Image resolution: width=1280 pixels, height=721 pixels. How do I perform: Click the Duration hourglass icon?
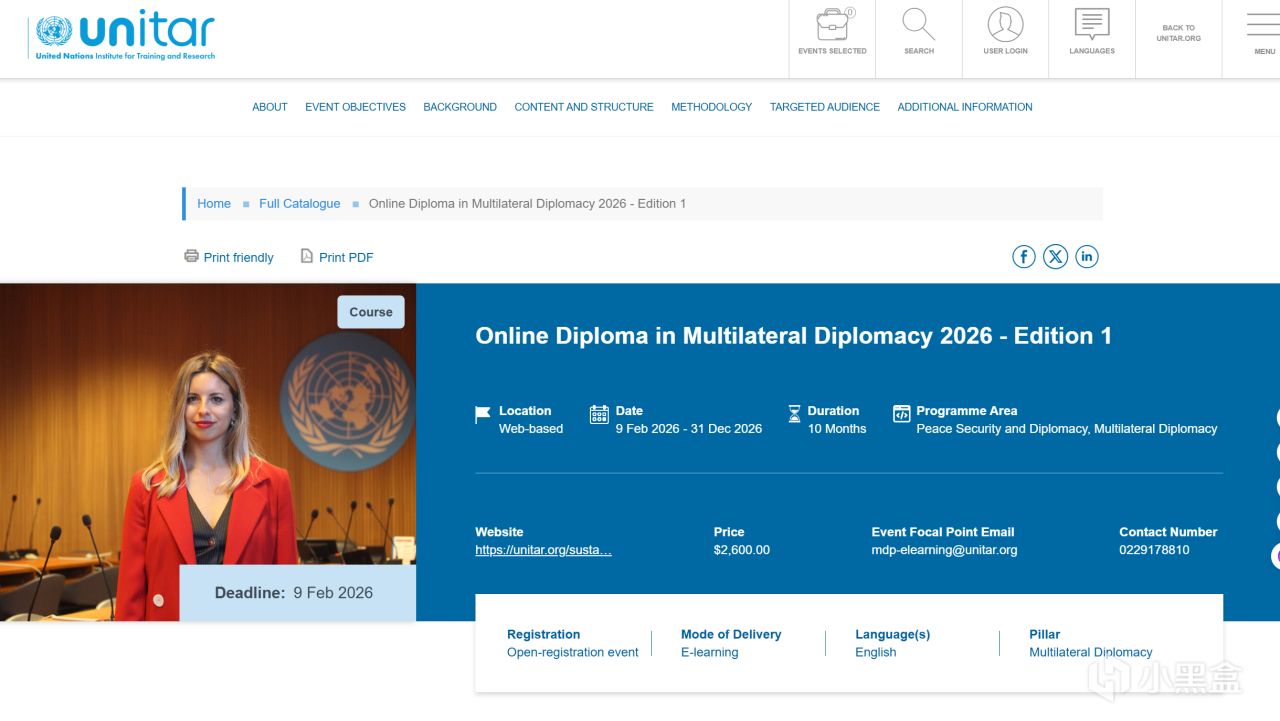point(794,414)
